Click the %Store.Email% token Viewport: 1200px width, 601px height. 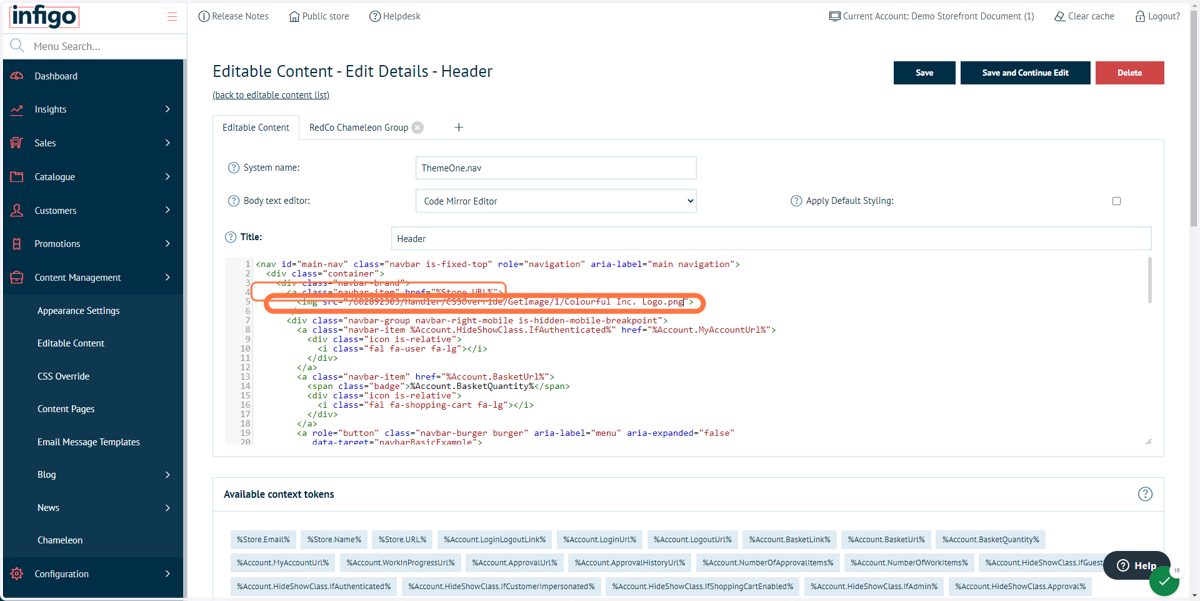point(263,540)
